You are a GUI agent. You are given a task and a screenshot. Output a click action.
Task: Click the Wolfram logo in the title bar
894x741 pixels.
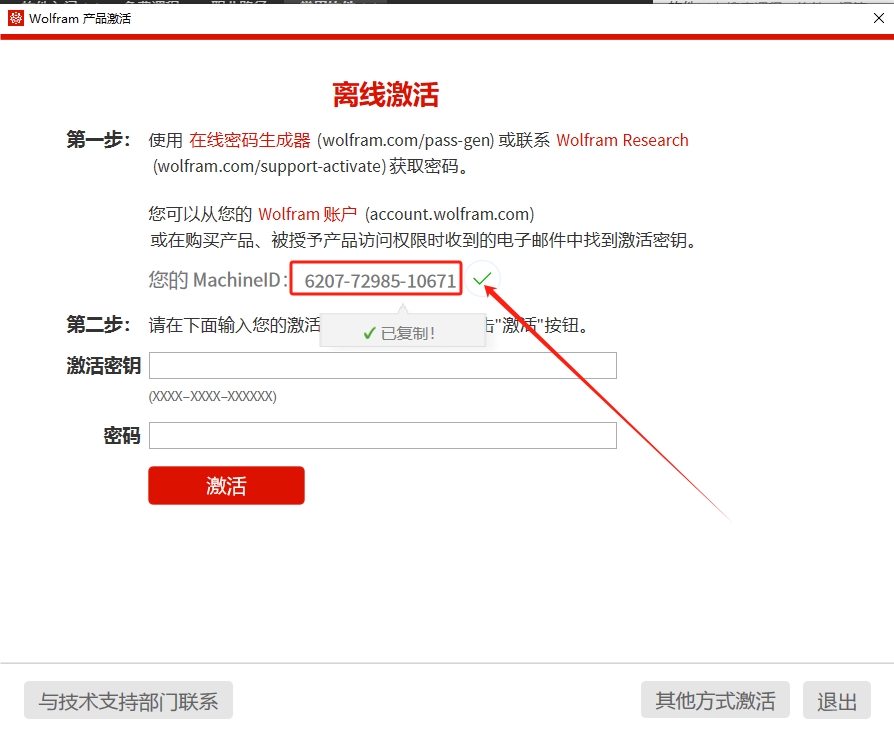[14, 17]
